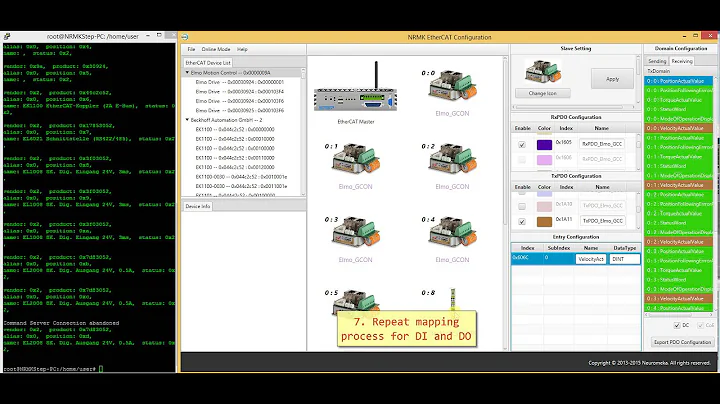This screenshot has width=720, height=404.
Task: Click the pink 0x1606 color swatch
Action: tap(544, 160)
